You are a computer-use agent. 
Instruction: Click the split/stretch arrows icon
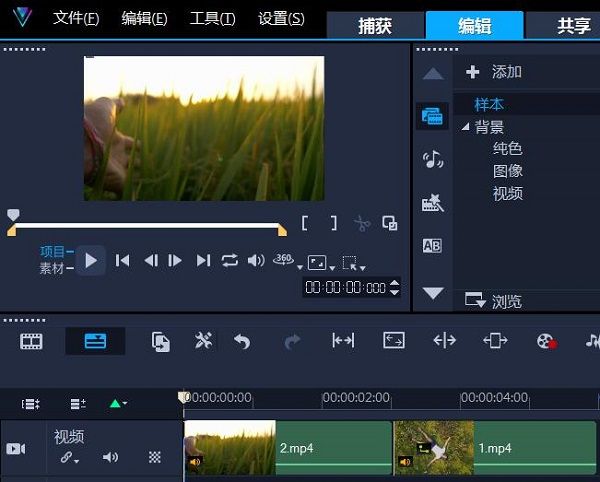click(444, 340)
